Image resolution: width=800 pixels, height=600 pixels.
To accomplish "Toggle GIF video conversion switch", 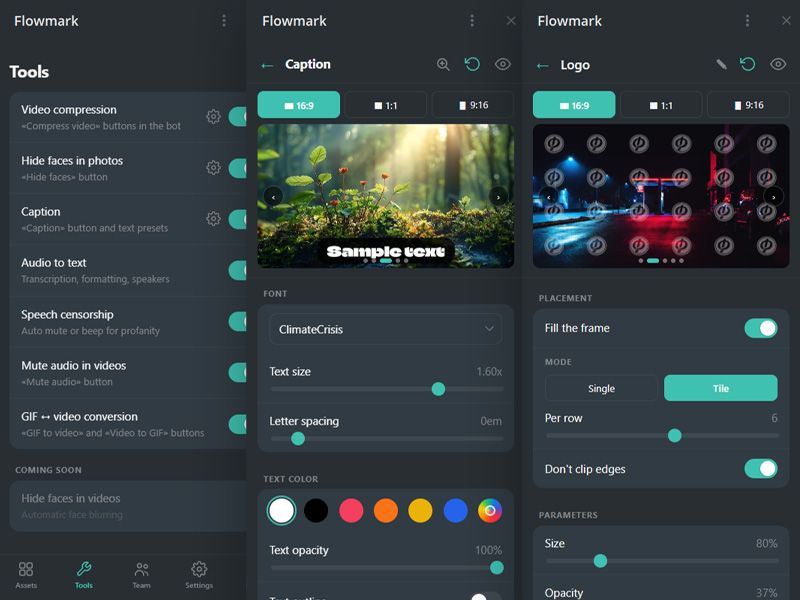I will [237, 424].
